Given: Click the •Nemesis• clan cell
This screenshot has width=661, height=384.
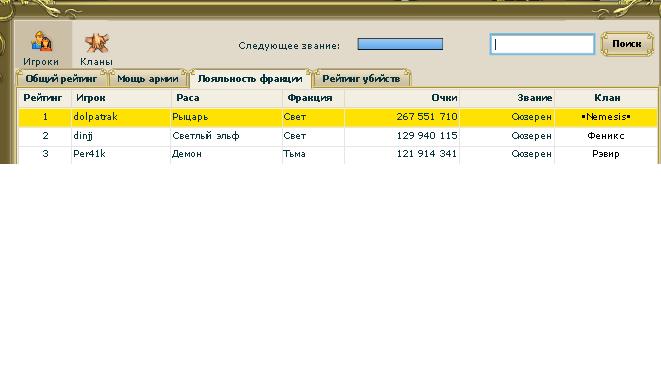Looking at the screenshot, I should (x=606, y=117).
